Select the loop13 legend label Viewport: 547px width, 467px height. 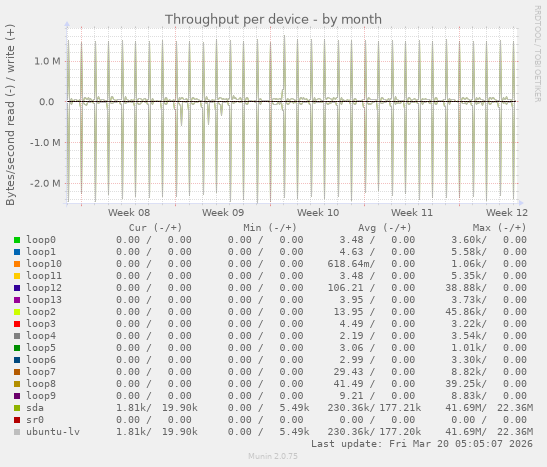(x=44, y=300)
